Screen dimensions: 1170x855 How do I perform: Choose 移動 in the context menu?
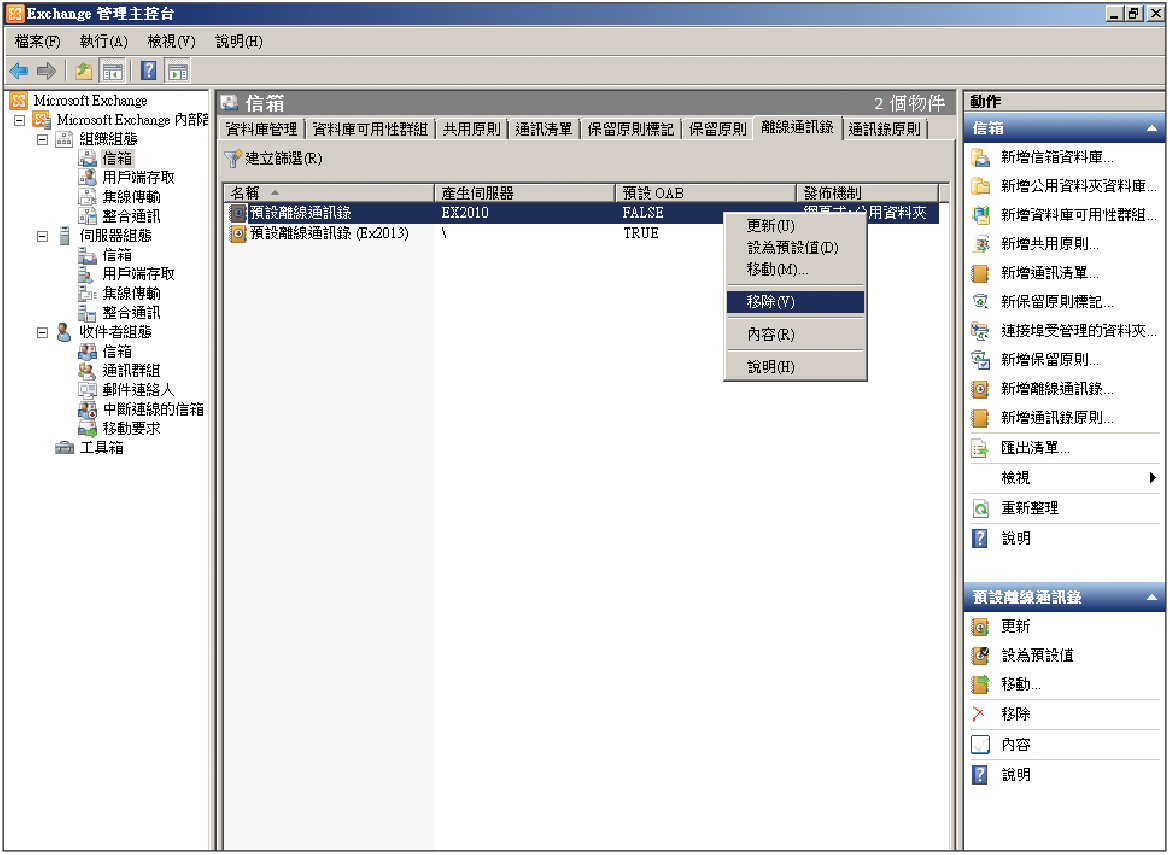point(795,269)
